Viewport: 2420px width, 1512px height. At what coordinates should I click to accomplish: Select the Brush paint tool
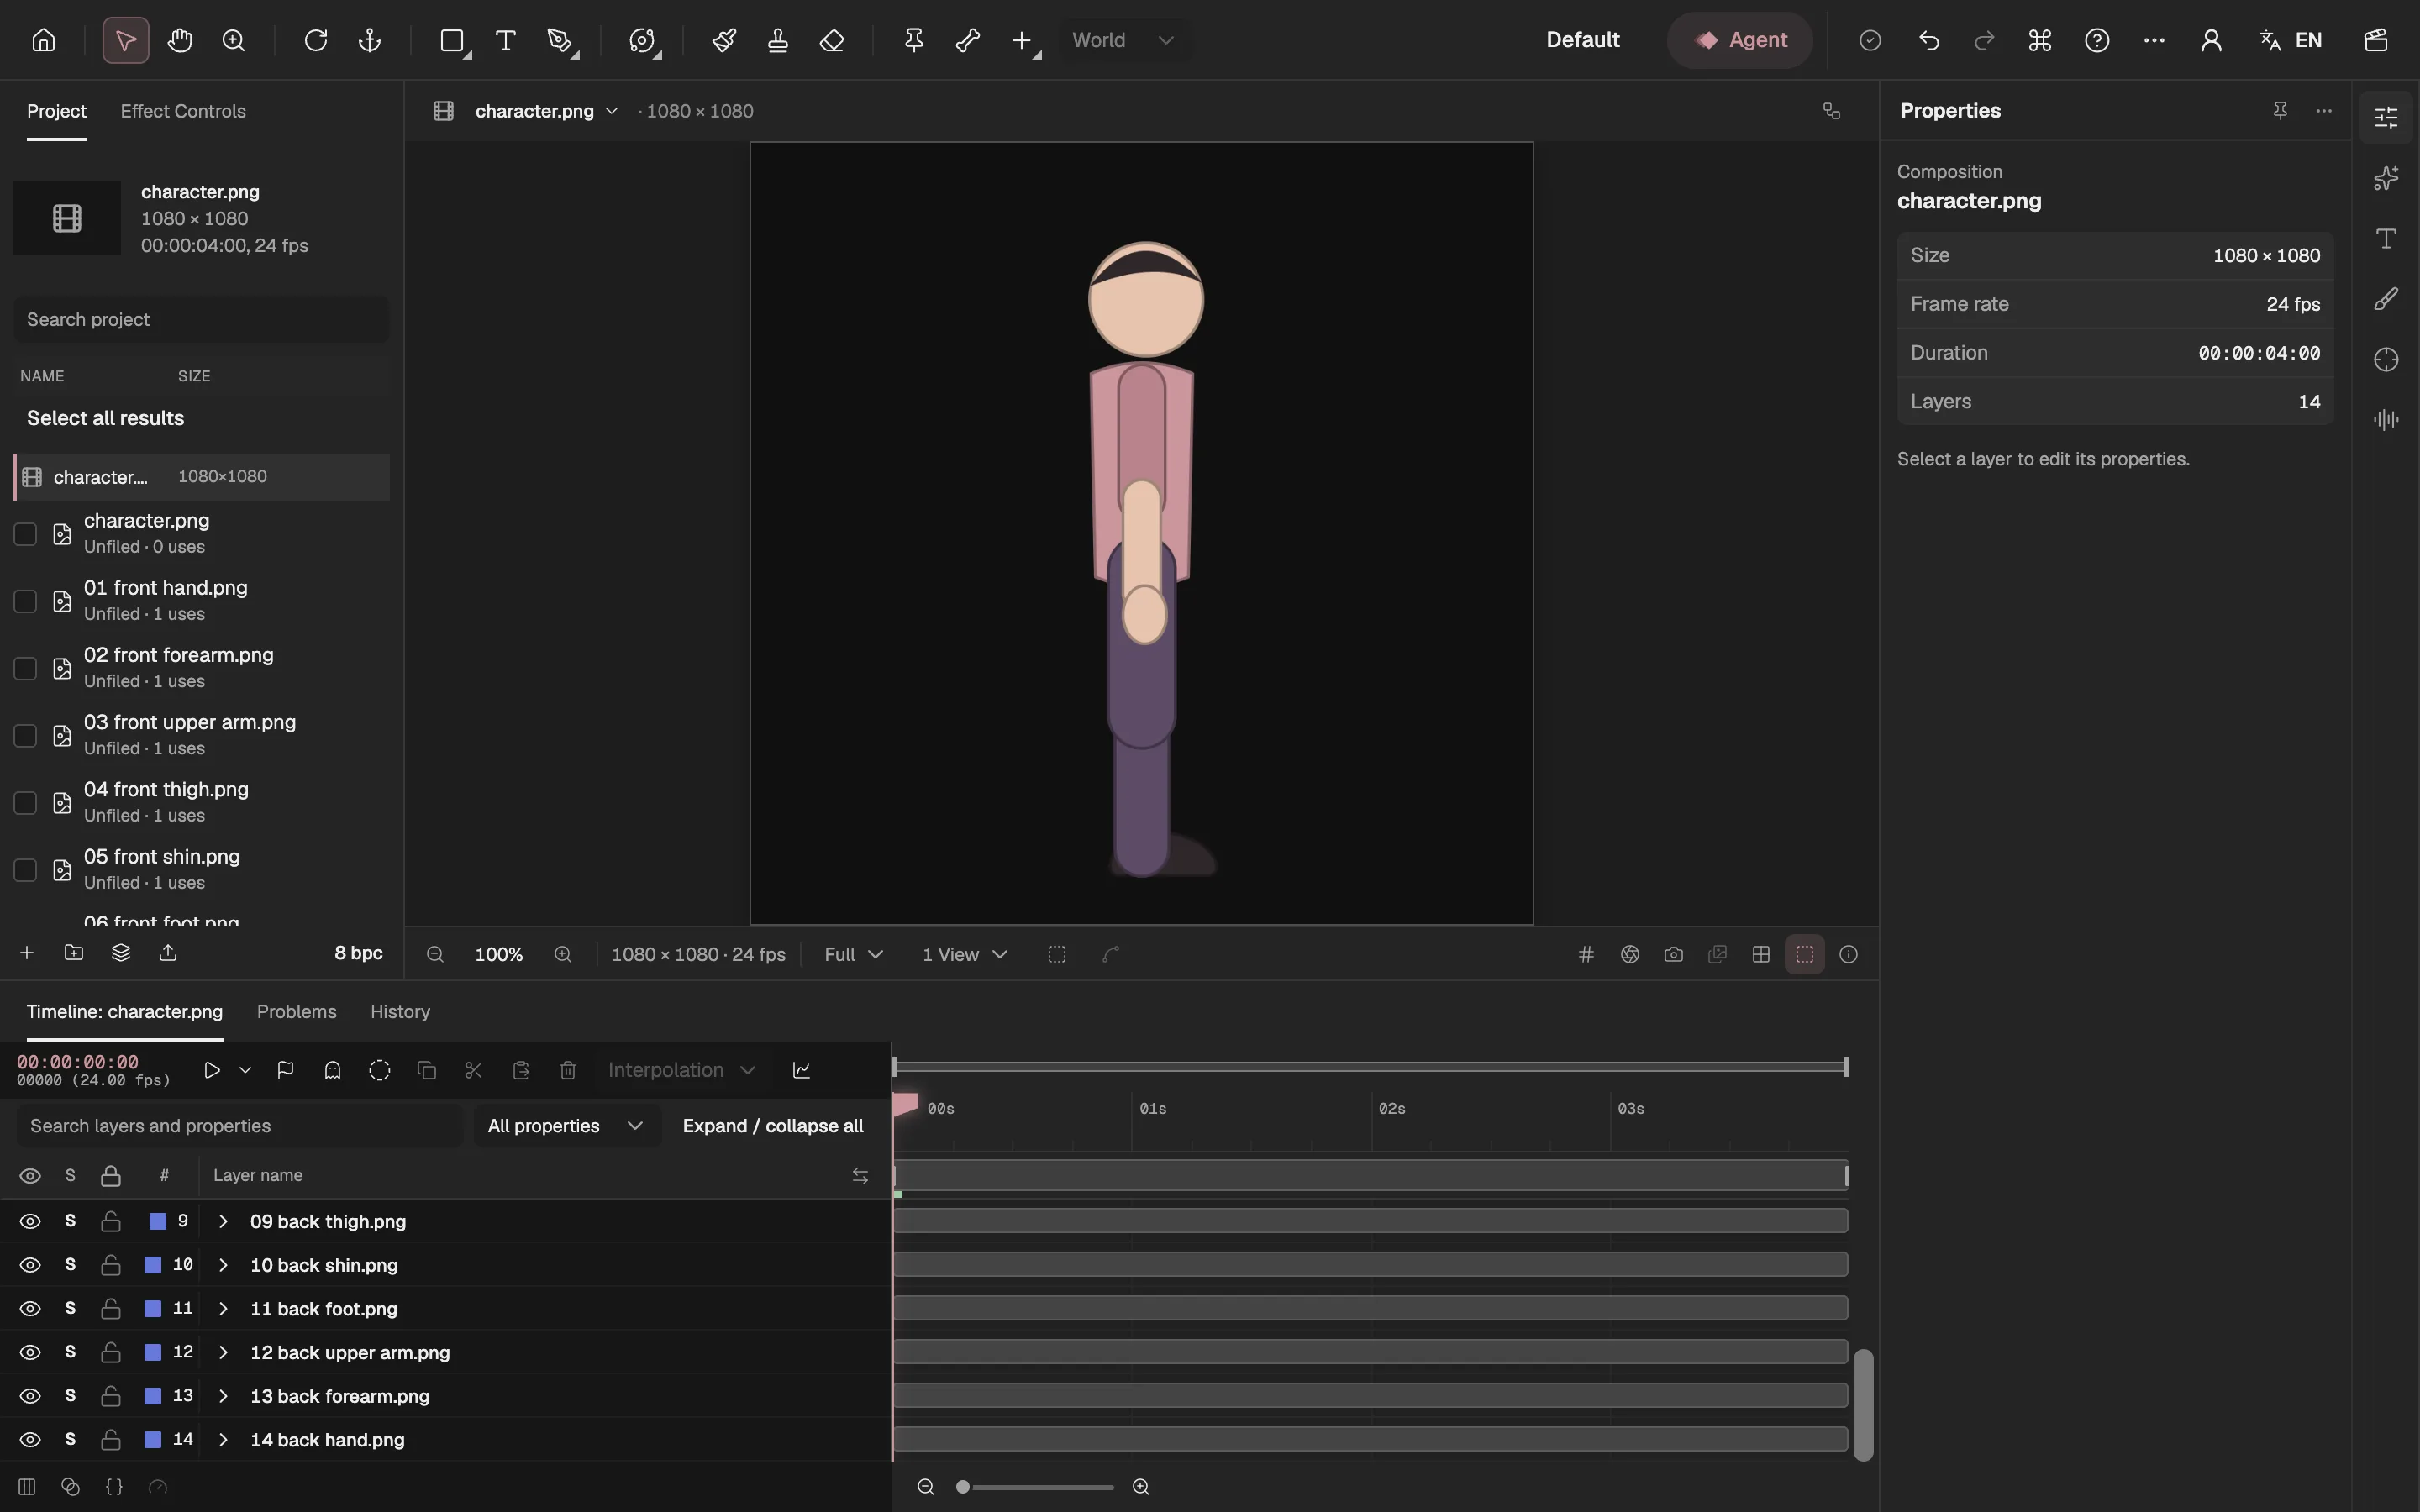(724, 40)
